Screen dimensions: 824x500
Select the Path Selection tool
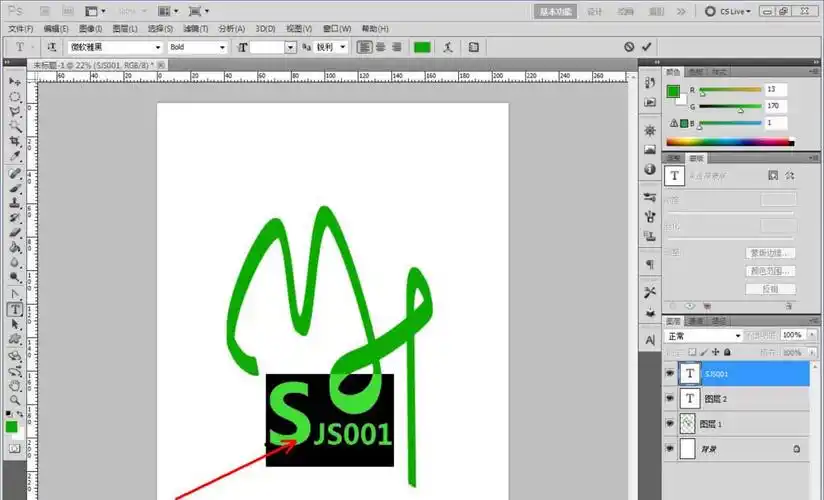tap(15, 324)
